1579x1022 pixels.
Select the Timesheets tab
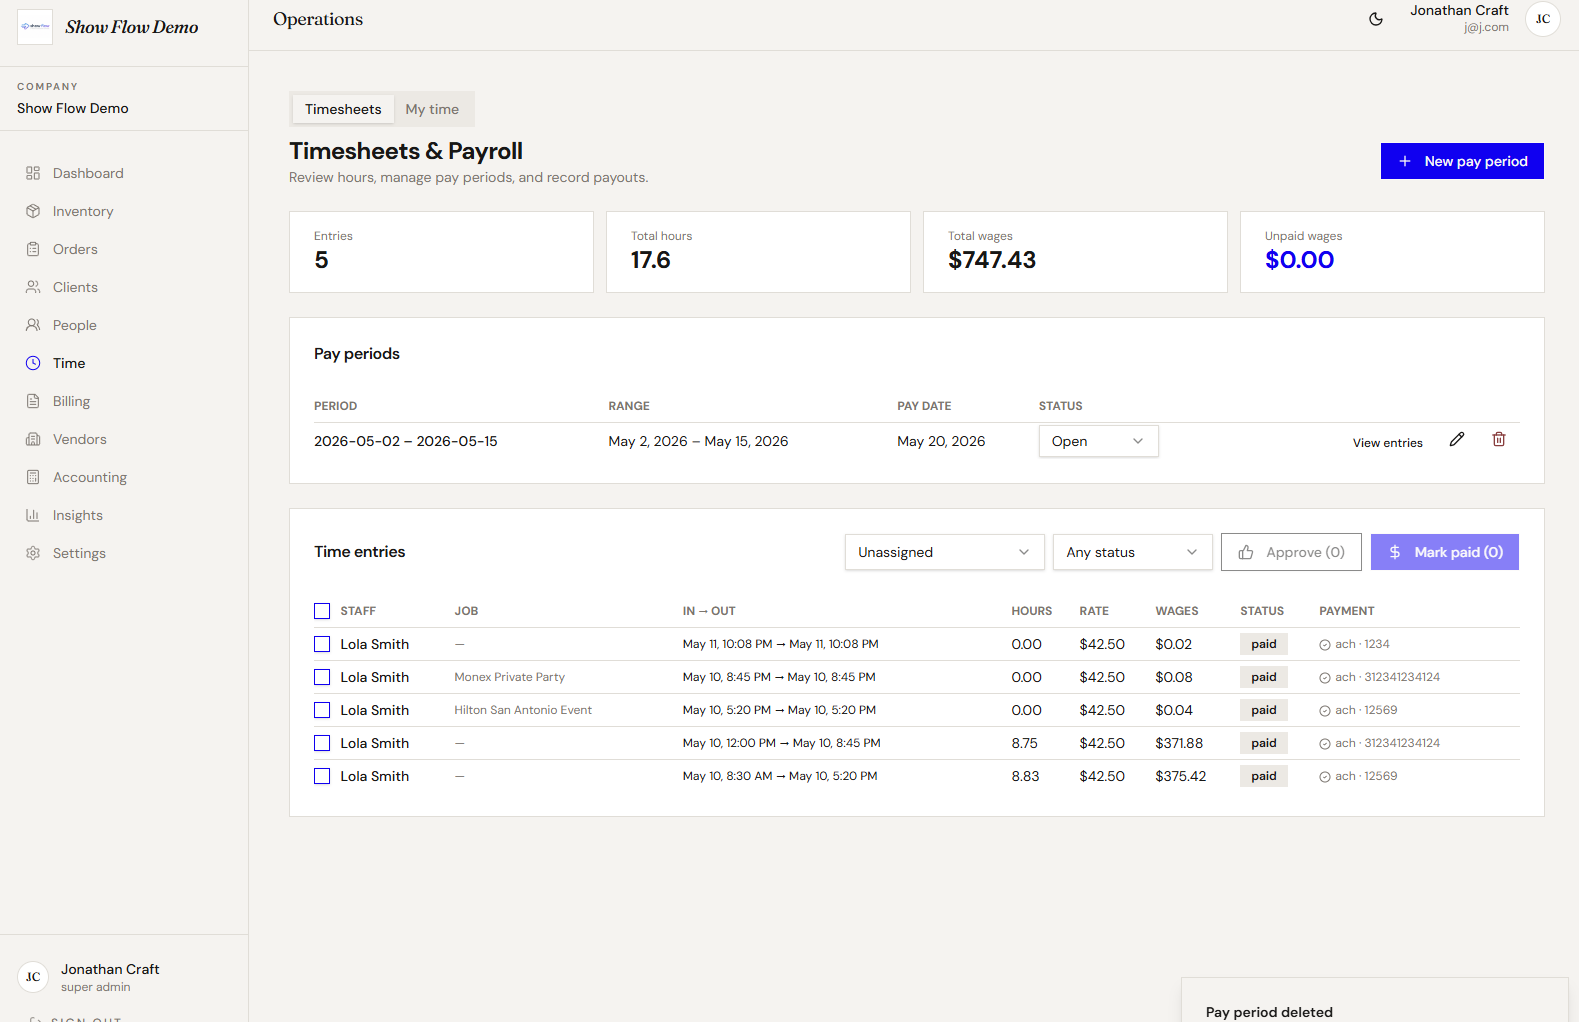click(343, 109)
